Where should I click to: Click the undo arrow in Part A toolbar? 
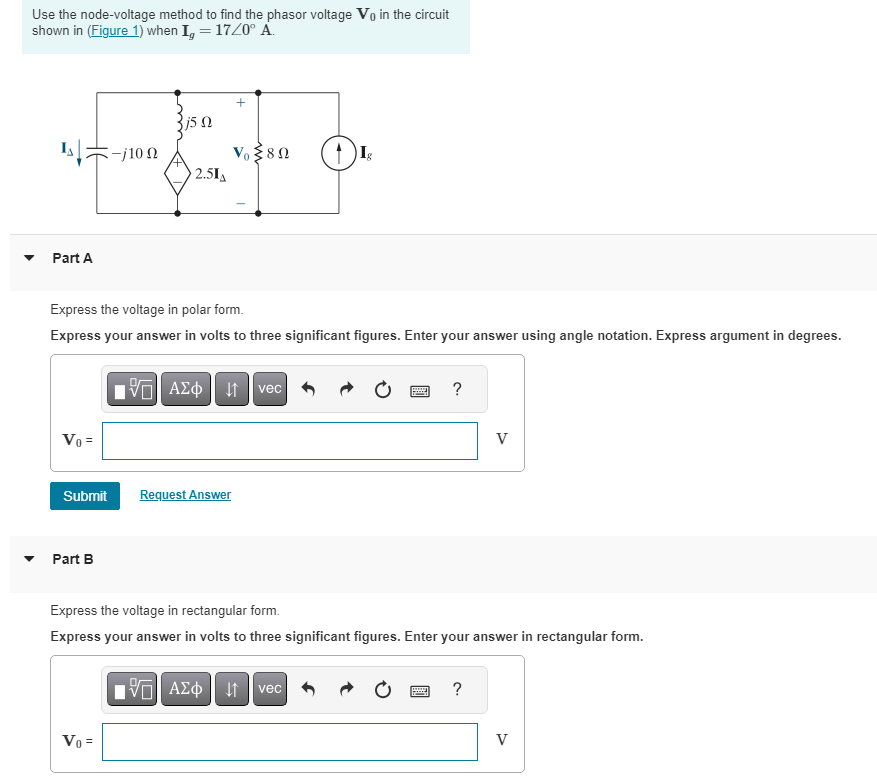(x=308, y=389)
